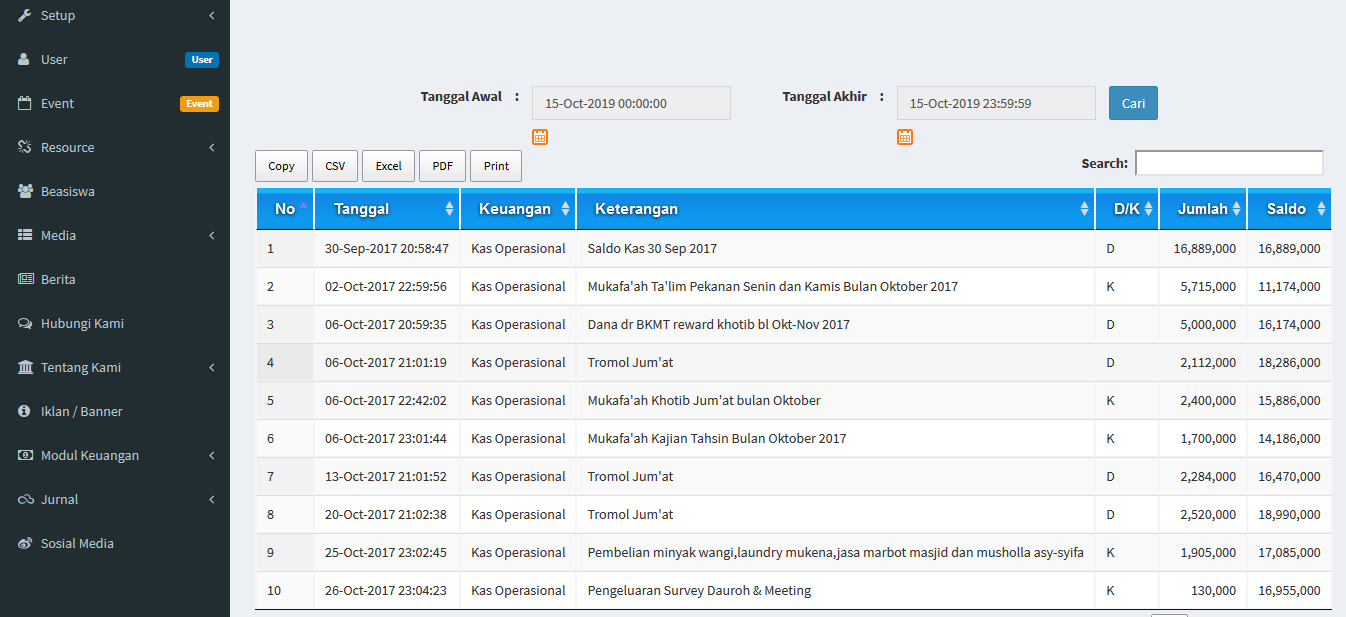The height and width of the screenshot is (617, 1346).
Task: Open the Sosial Media menu item
Action: click(115, 543)
